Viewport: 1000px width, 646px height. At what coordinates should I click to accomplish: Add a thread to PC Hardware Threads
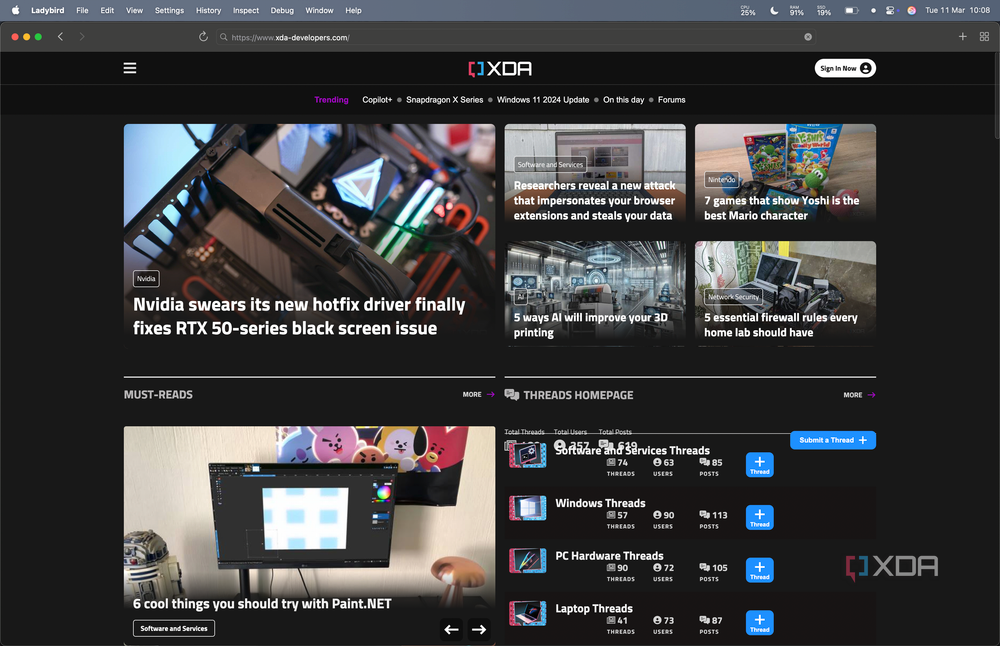(760, 570)
